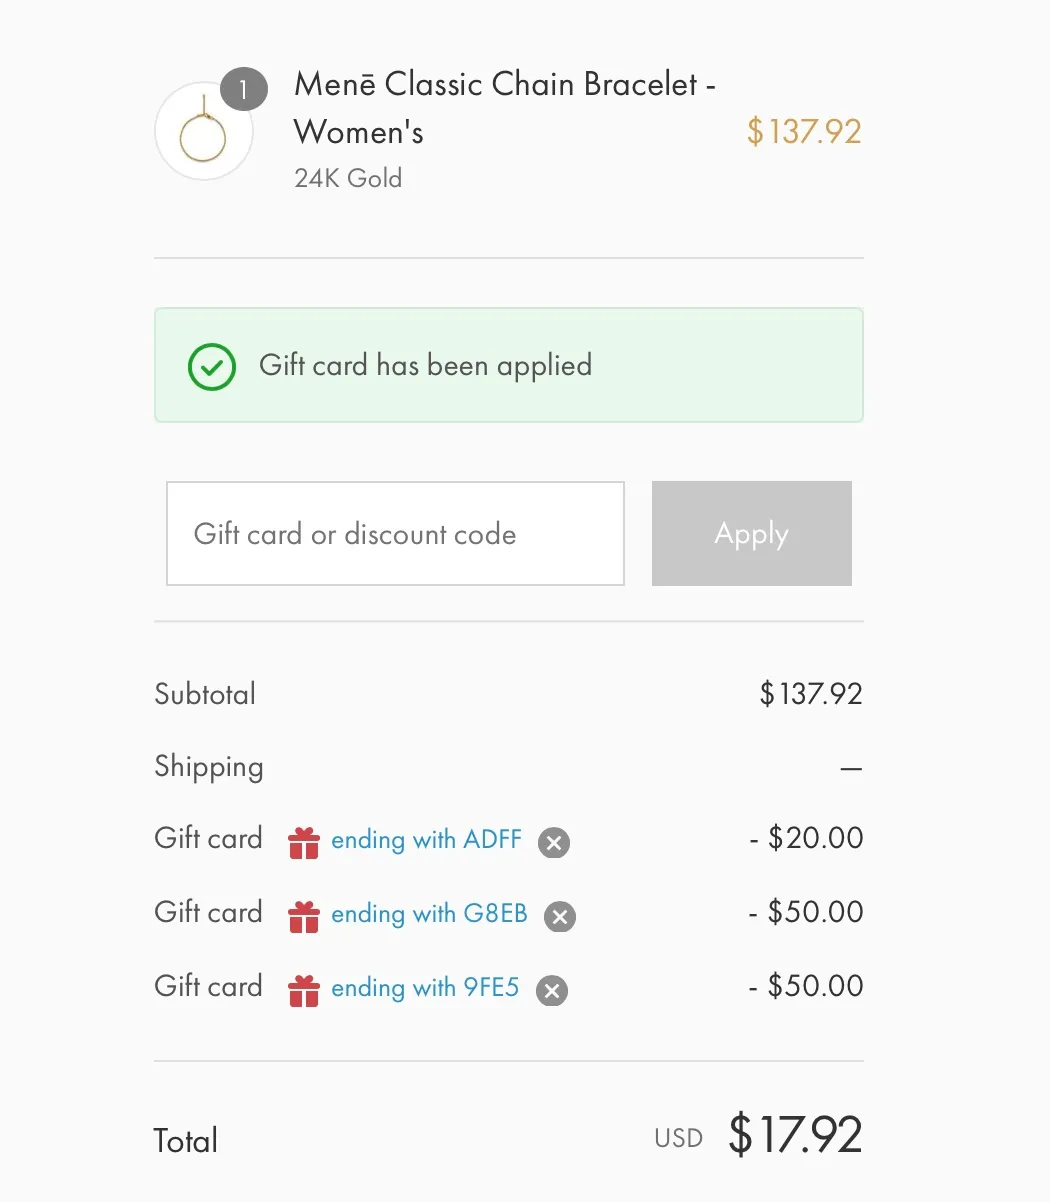Remove gift card ending with ADFF

[553, 843]
